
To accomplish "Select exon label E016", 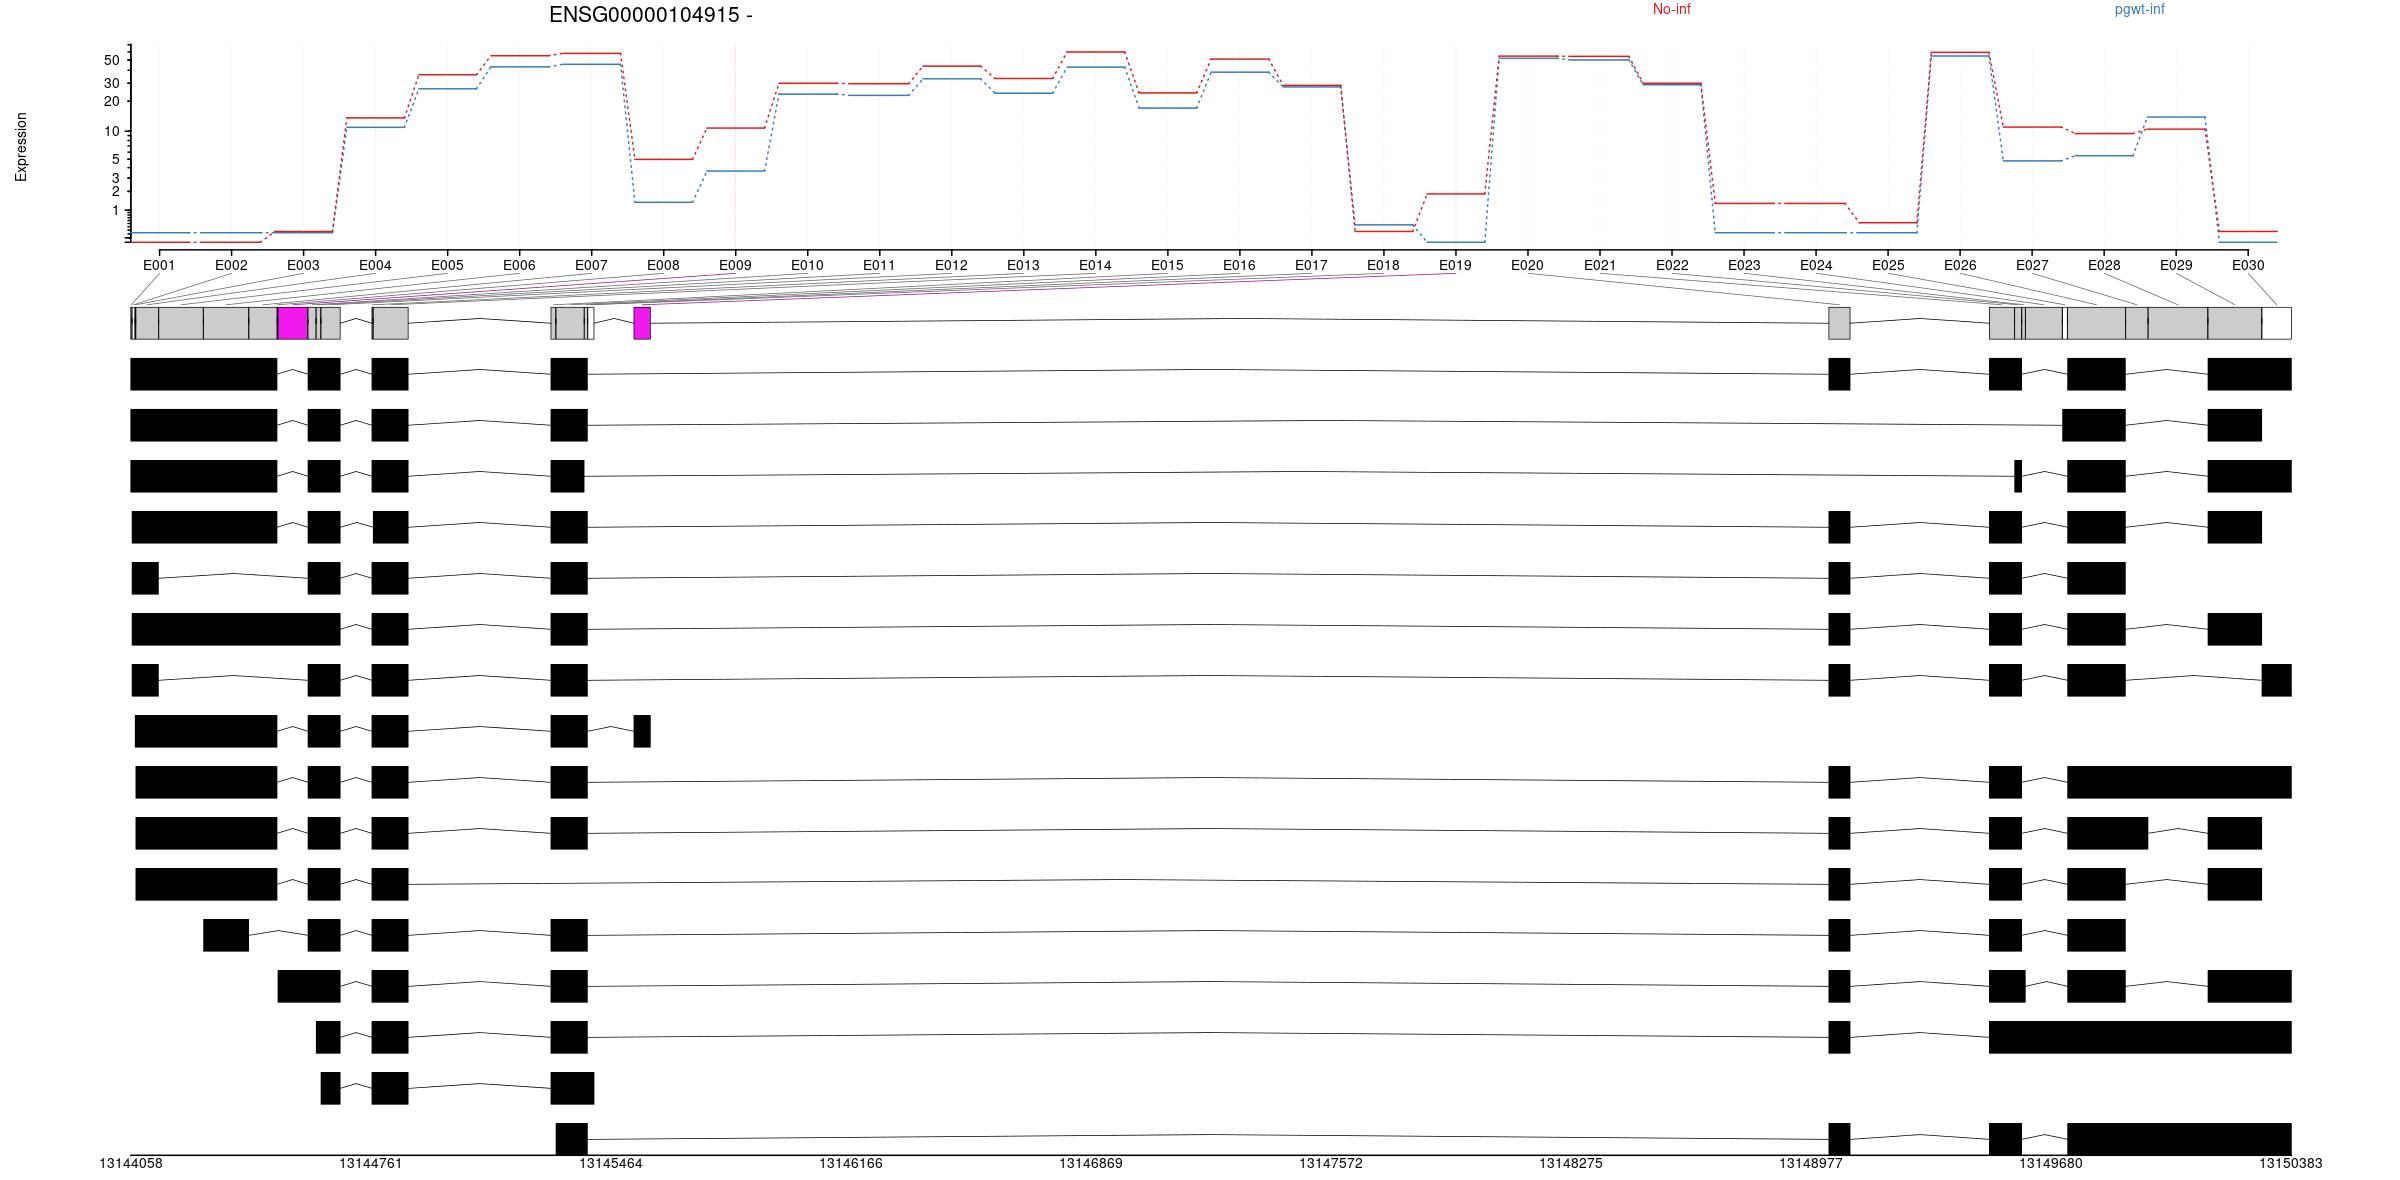I will pos(1239,265).
